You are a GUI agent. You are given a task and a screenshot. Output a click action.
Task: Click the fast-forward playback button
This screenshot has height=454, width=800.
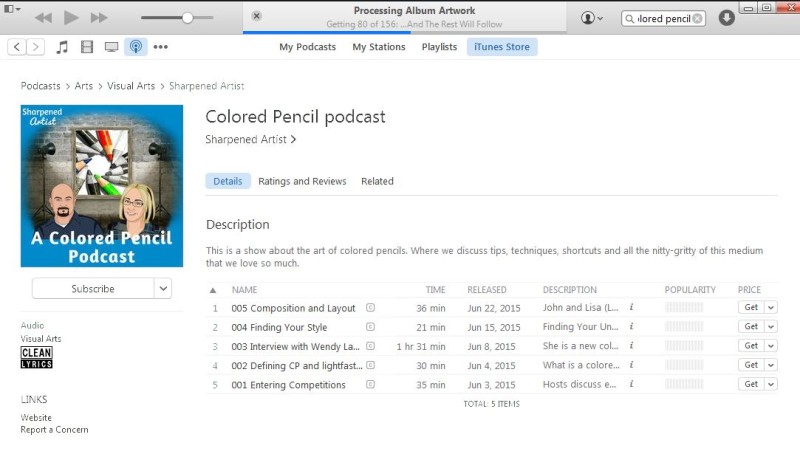tap(99, 18)
